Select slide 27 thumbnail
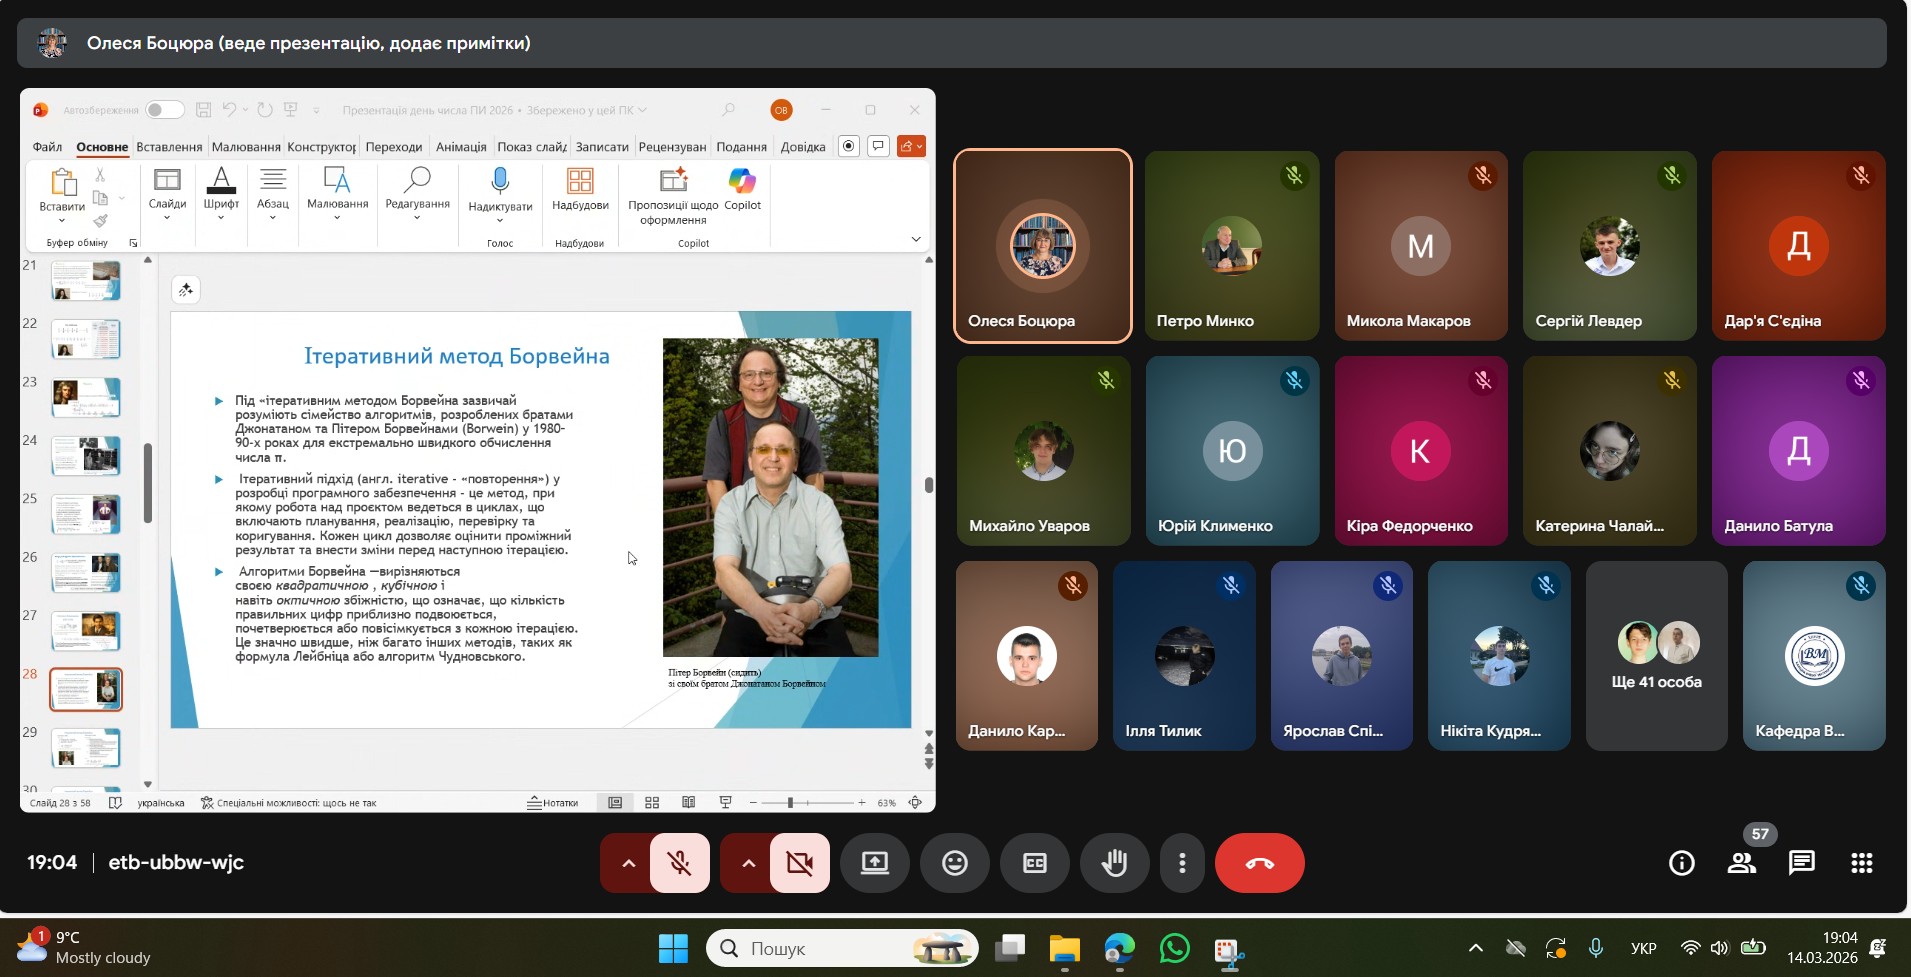Image resolution: width=1911 pixels, height=977 pixels. pyautogui.click(x=86, y=631)
